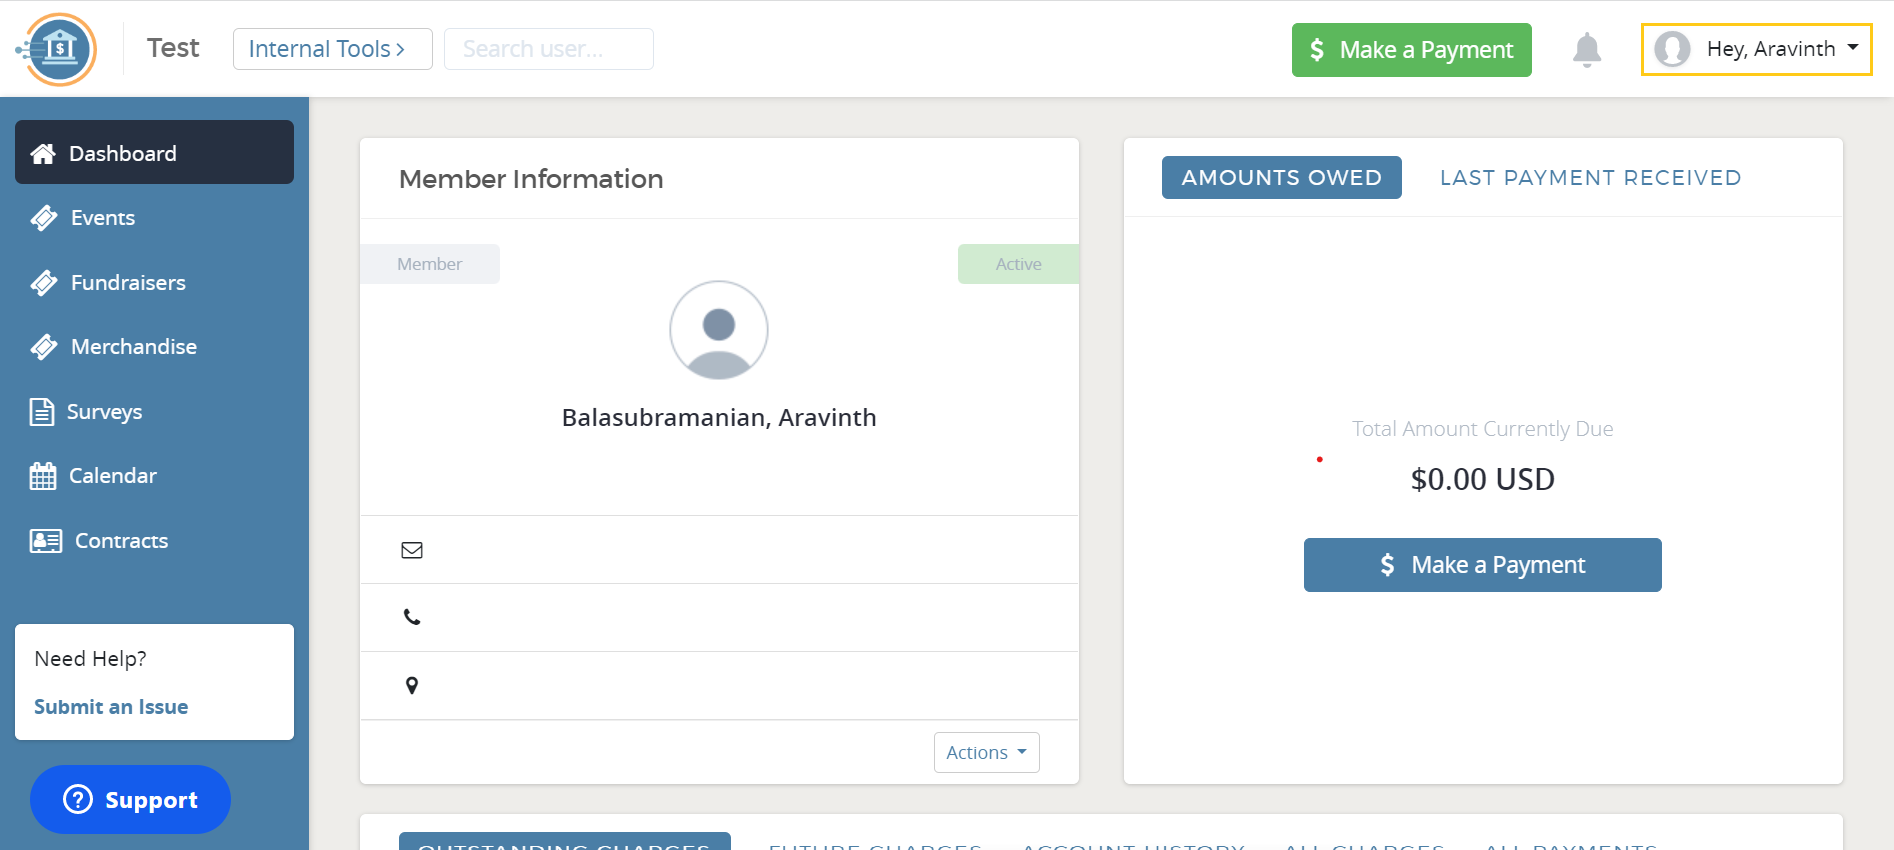Expand the Internal Tools menu
Viewport: 1894px width, 850px height.
[332, 49]
